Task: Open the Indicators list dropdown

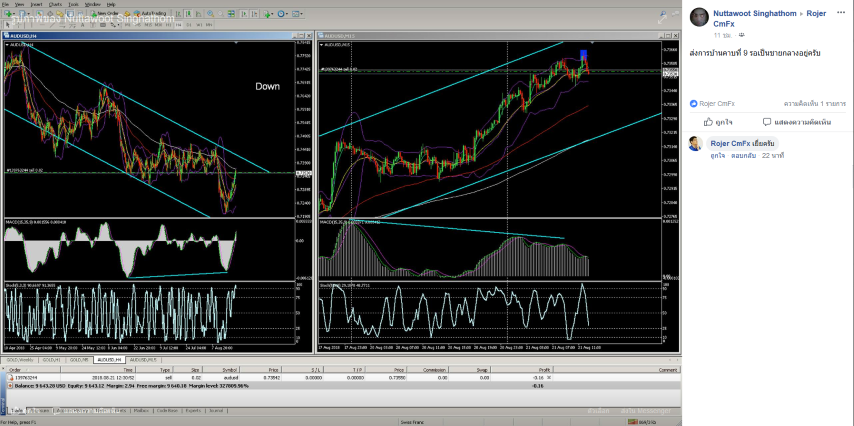Action: 270,14
